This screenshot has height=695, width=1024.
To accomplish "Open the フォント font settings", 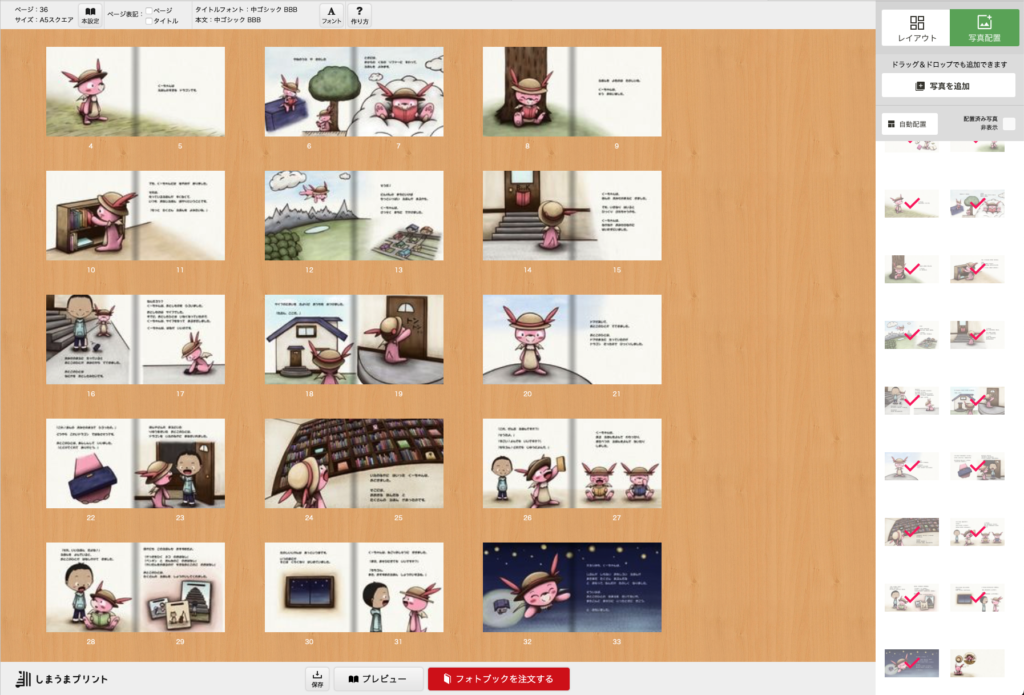I will pos(331,14).
